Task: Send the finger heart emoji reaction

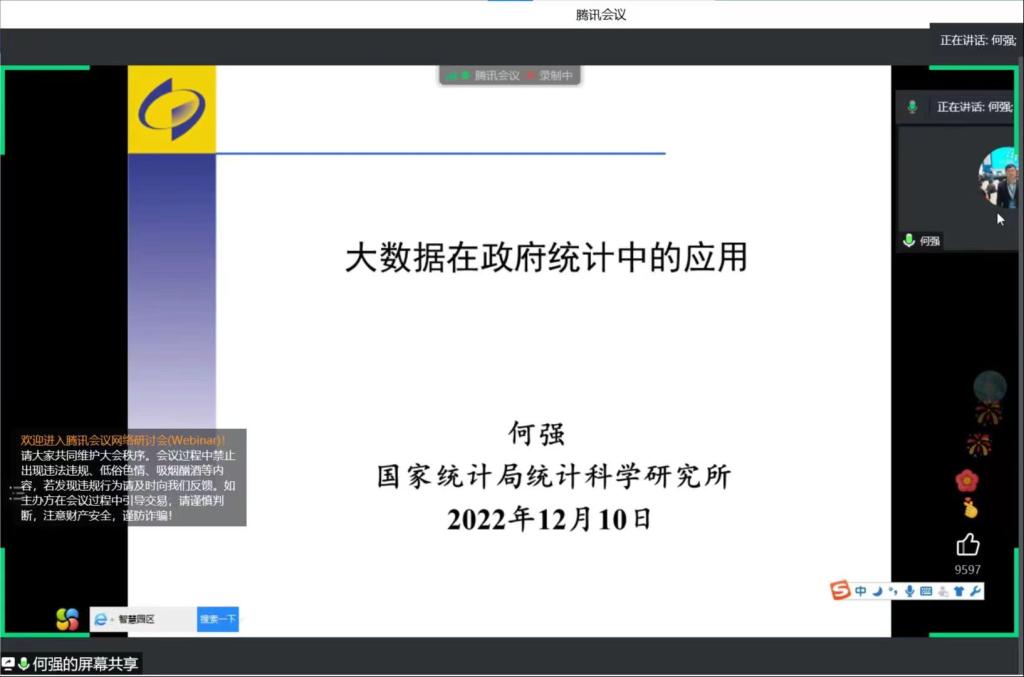Action: (968, 509)
